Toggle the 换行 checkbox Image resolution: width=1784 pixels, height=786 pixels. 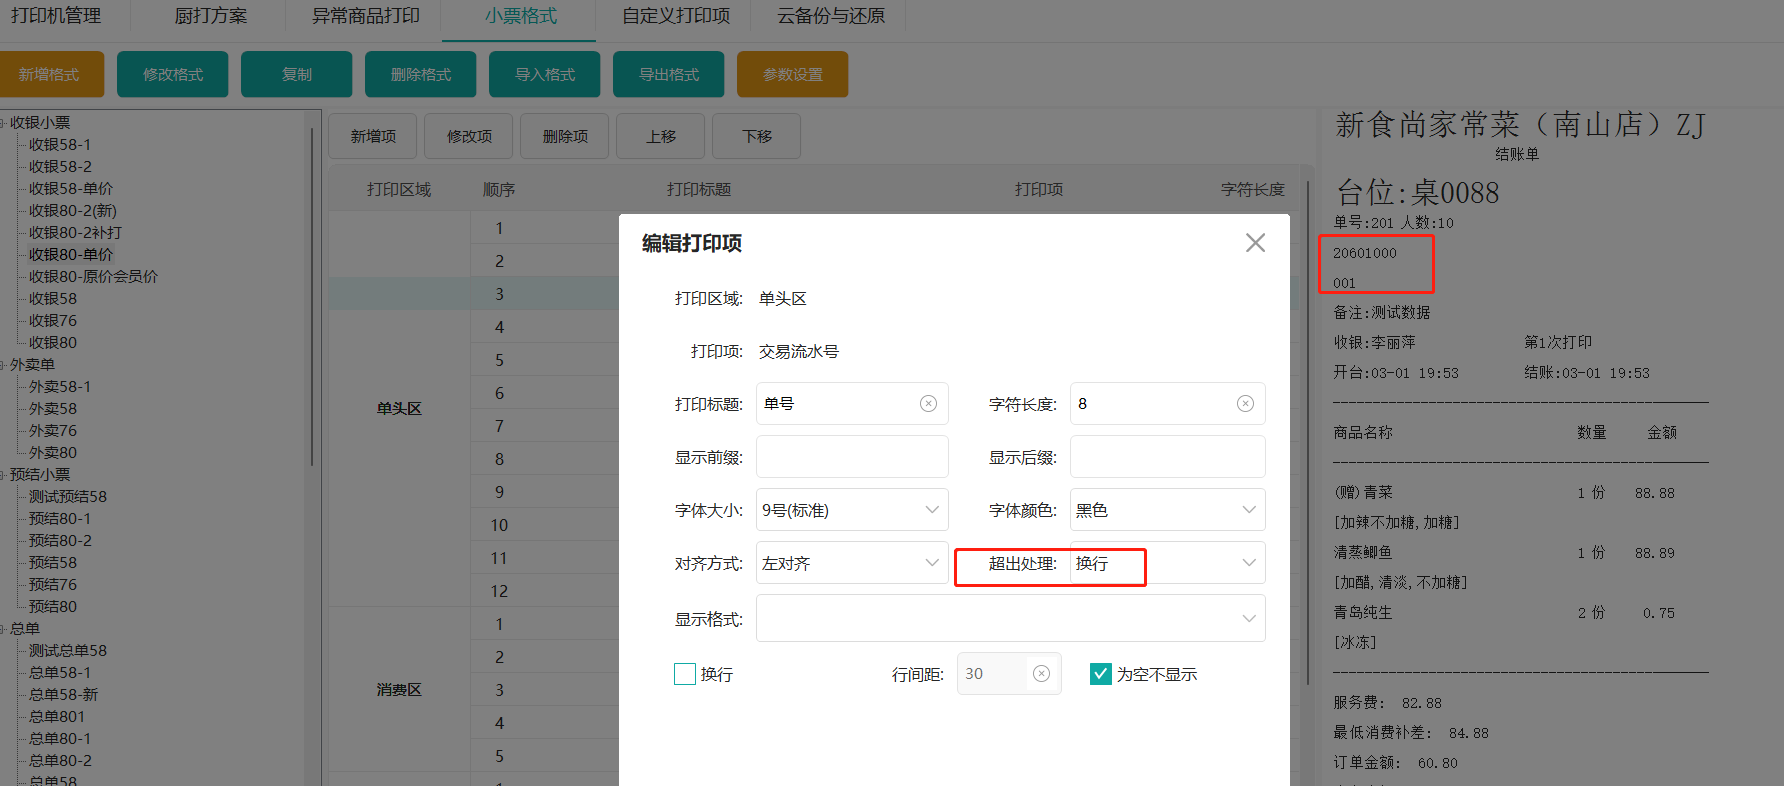point(685,674)
